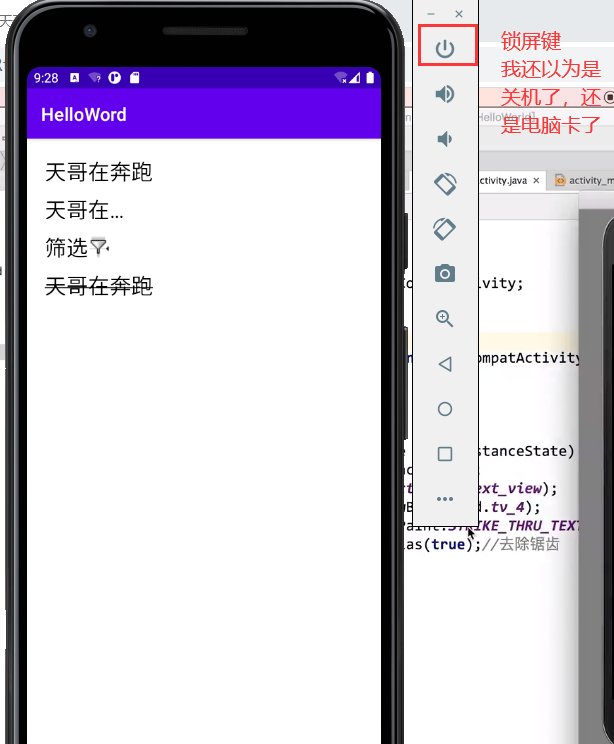This screenshot has height=744, width=614.
Task: Tap the strikethrough 天哥在奔跑 text
Action: pyautogui.click(x=99, y=286)
